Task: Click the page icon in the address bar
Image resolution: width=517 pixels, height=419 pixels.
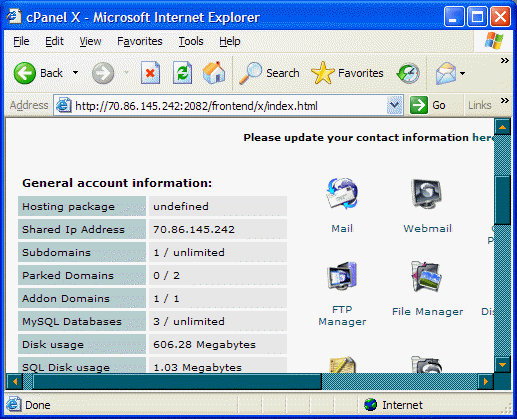Action: pyautogui.click(x=63, y=106)
